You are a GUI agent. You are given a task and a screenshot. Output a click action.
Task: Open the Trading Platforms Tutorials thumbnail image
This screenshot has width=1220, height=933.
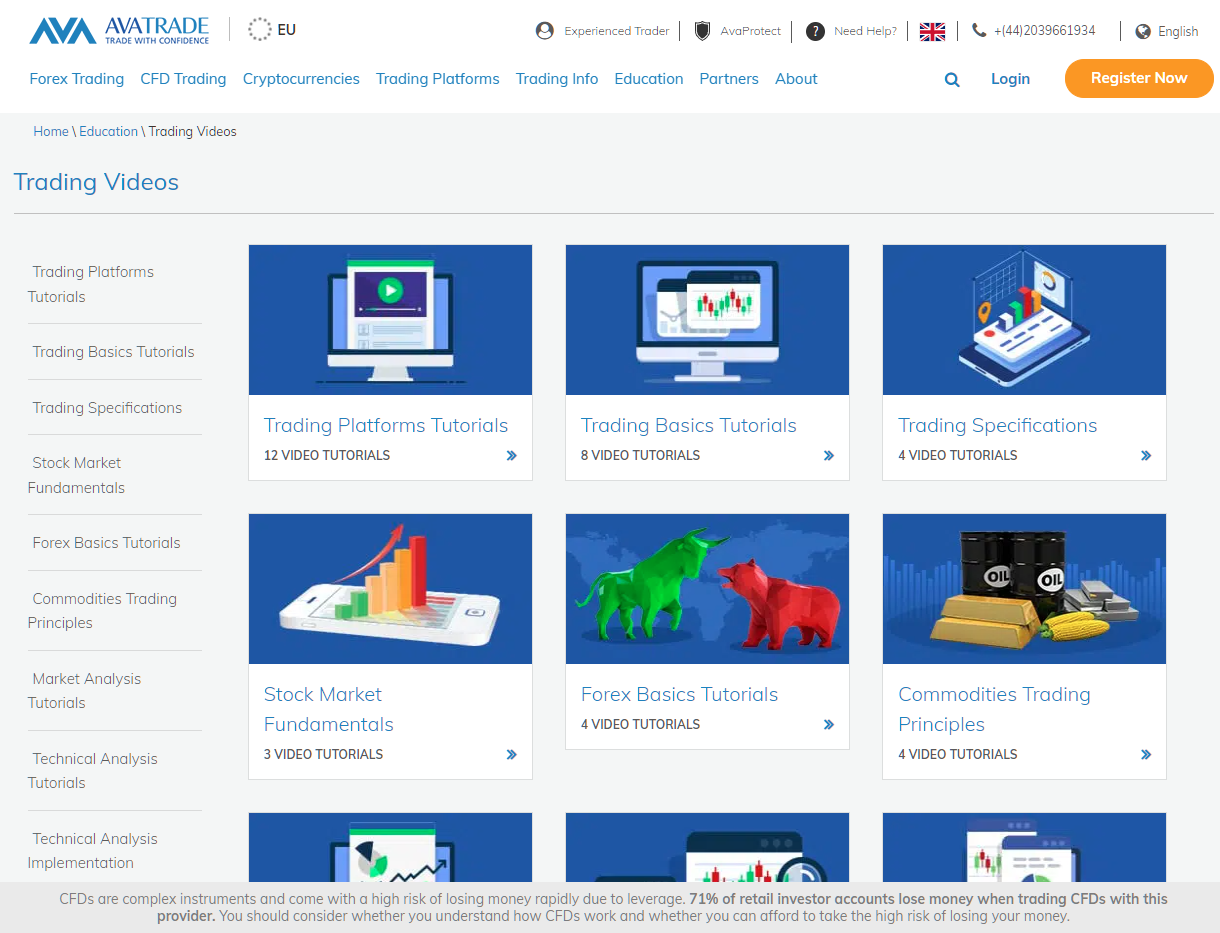pyautogui.click(x=390, y=320)
